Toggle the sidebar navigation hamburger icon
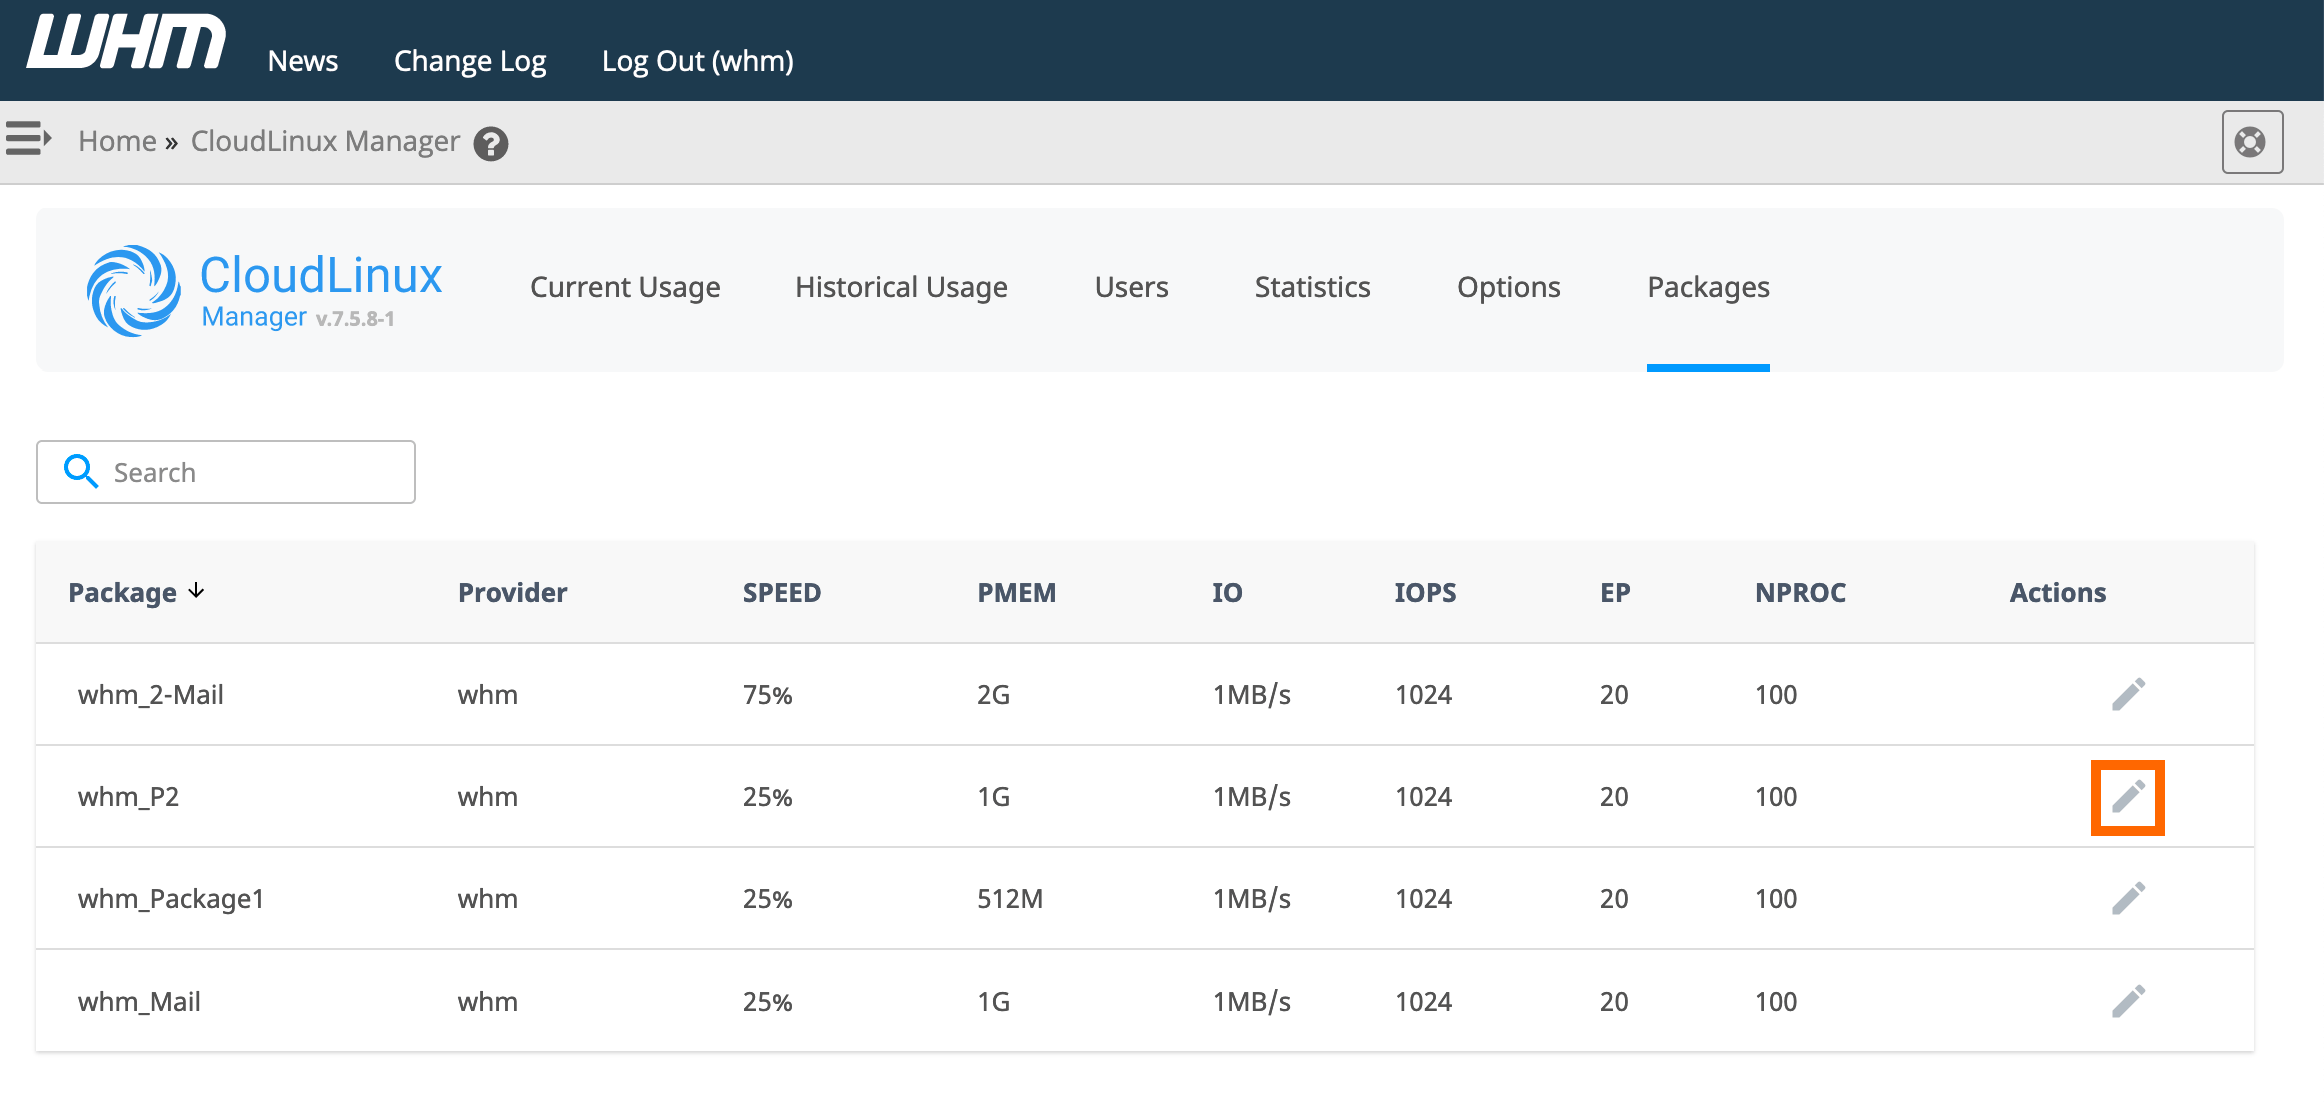Screen dimensions: 2324x1102 coord(28,138)
